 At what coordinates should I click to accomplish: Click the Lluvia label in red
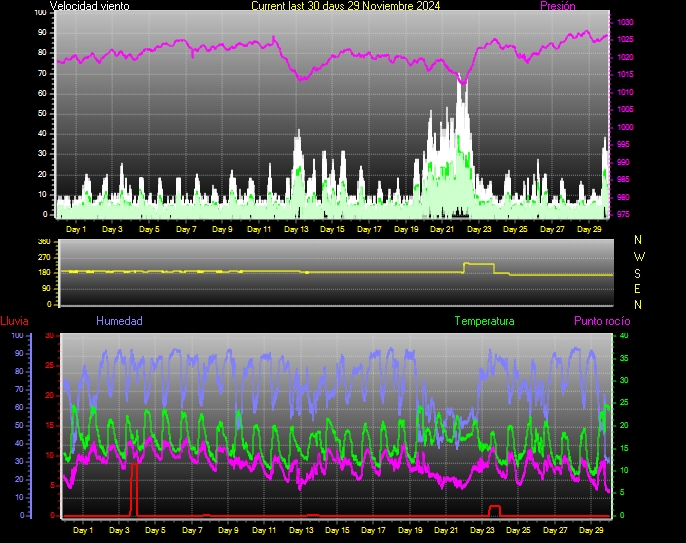pos(14,321)
